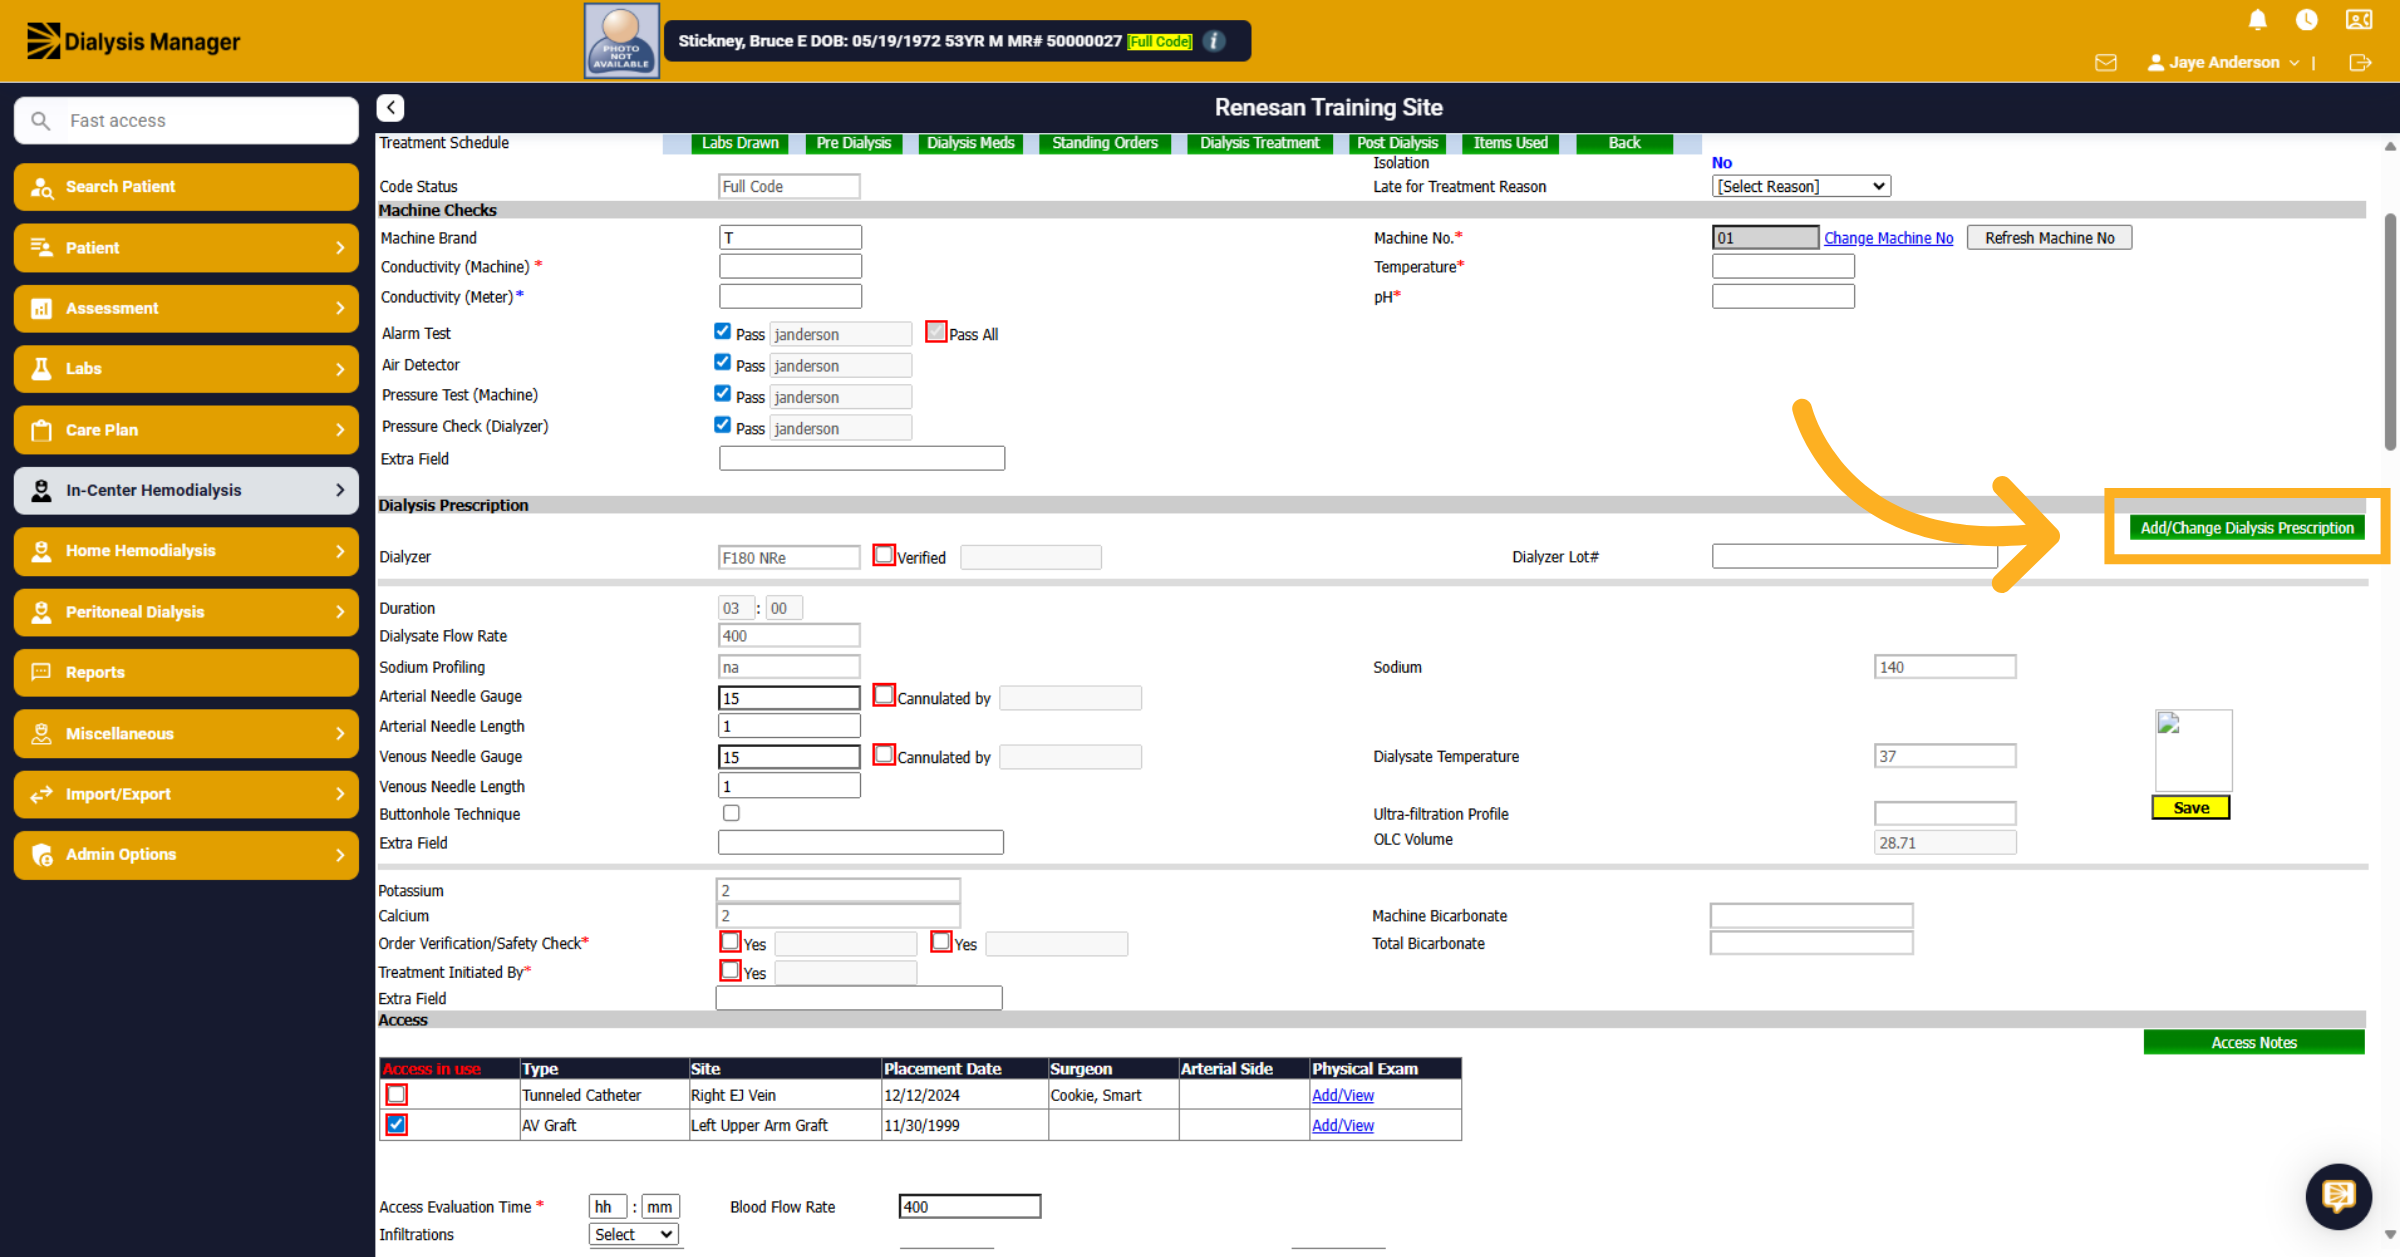Viewport: 2400px width, 1257px height.
Task: Click the patient photo thumbnail
Action: (x=621, y=41)
